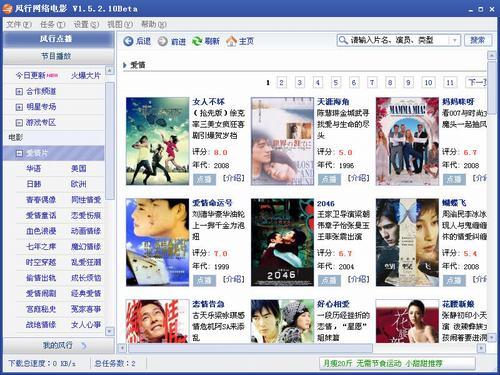Go to the home page icon 主页
500x375 pixels.
point(231,41)
